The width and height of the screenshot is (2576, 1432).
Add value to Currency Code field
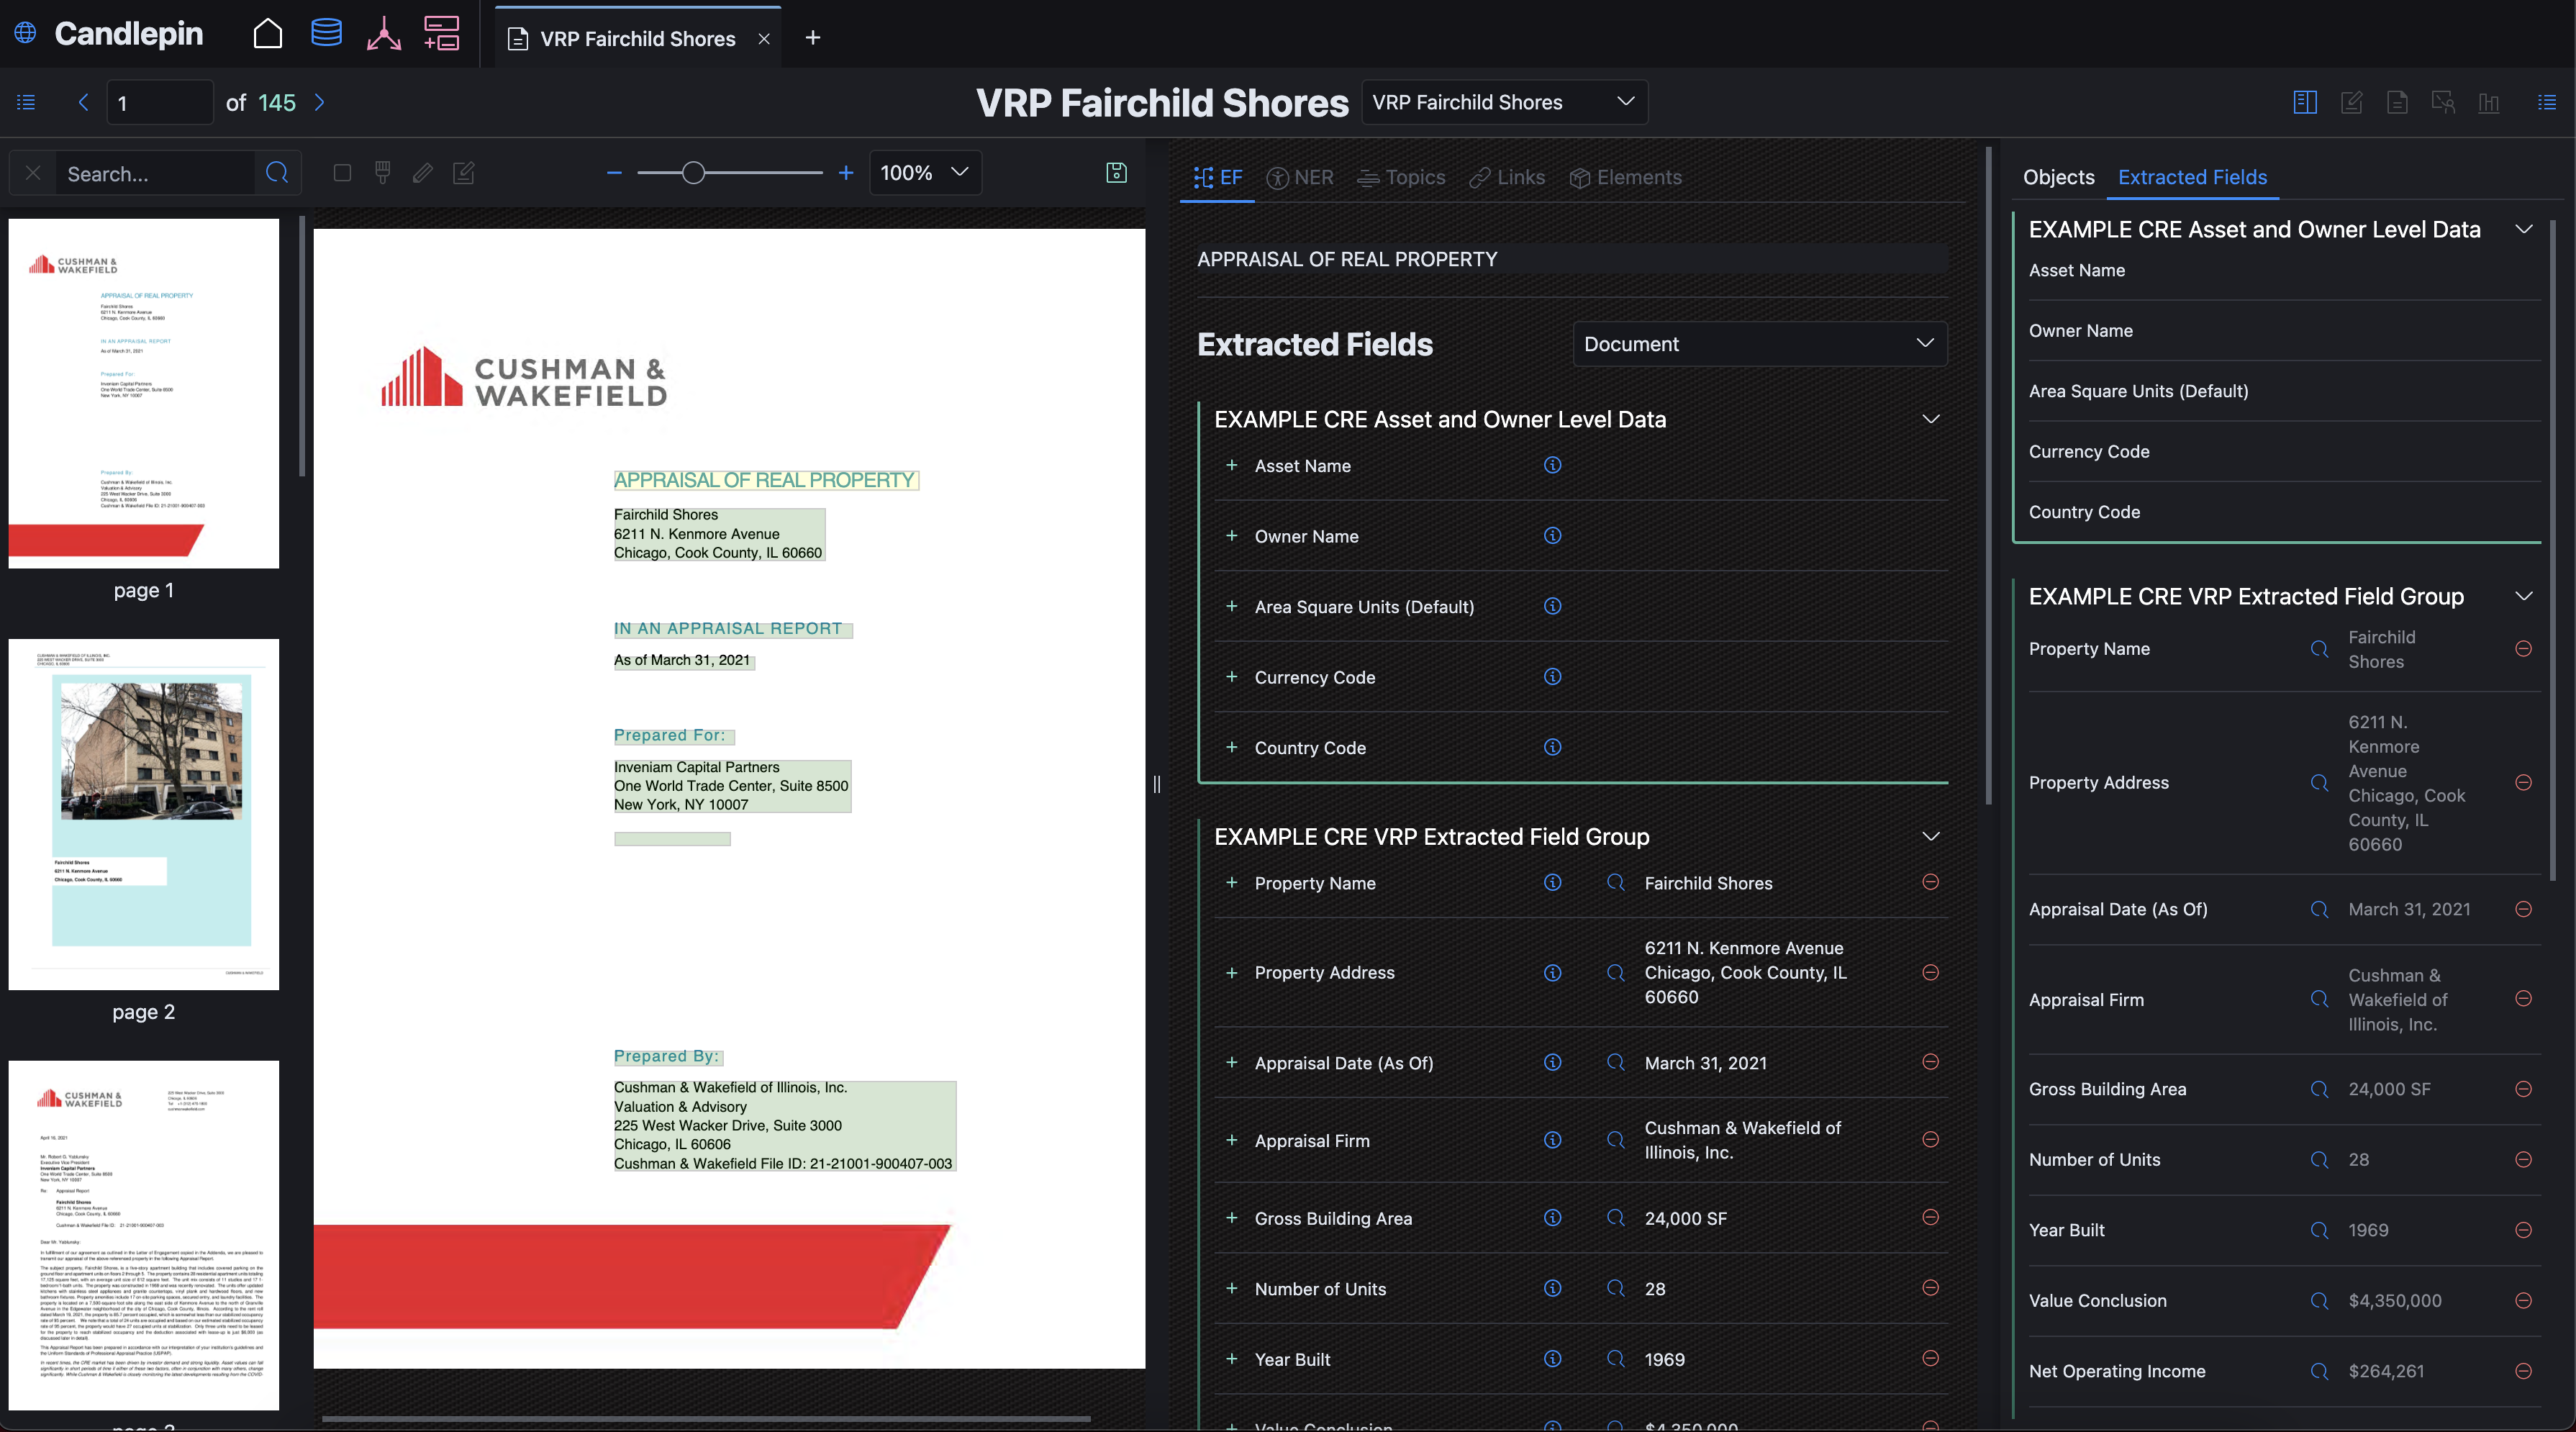point(1231,676)
